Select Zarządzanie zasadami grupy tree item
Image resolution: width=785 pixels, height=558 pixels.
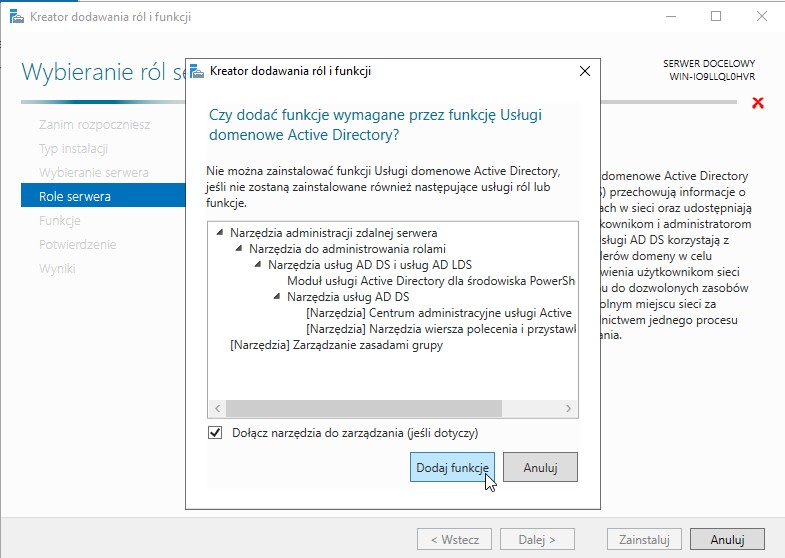point(336,345)
